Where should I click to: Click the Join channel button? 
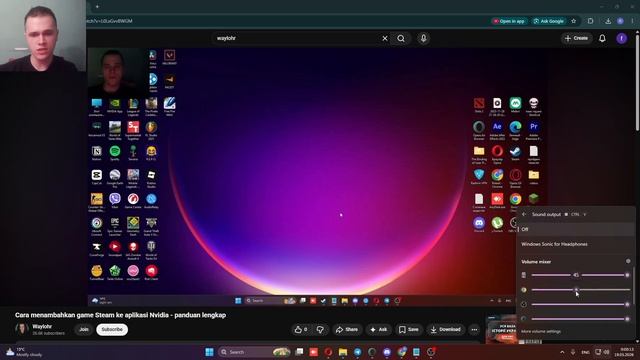click(84, 329)
